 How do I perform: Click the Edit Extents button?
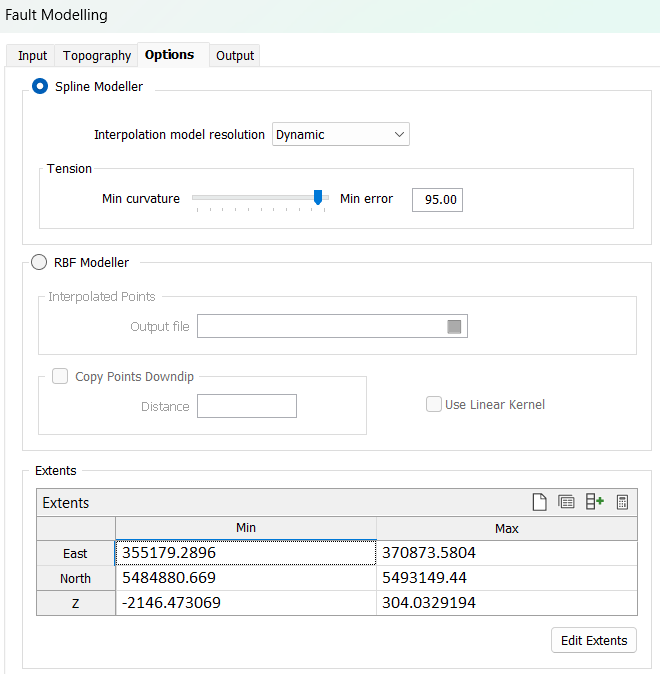tap(594, 641)
